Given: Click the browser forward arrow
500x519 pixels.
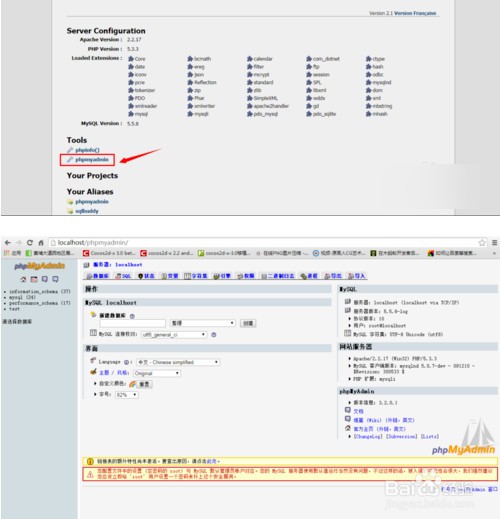Looking at the screenshot, I should (19, 242).
